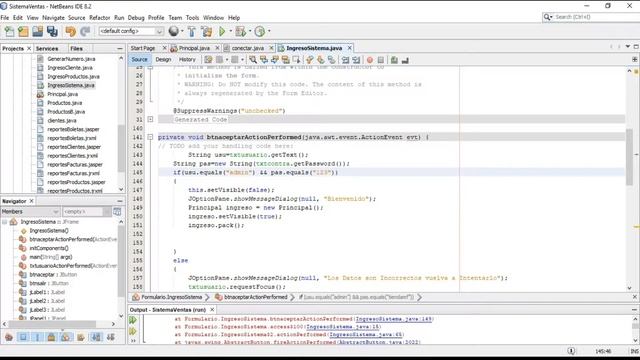Open the default config dropdown
640x360 pixels.
(x=131, y=31)
